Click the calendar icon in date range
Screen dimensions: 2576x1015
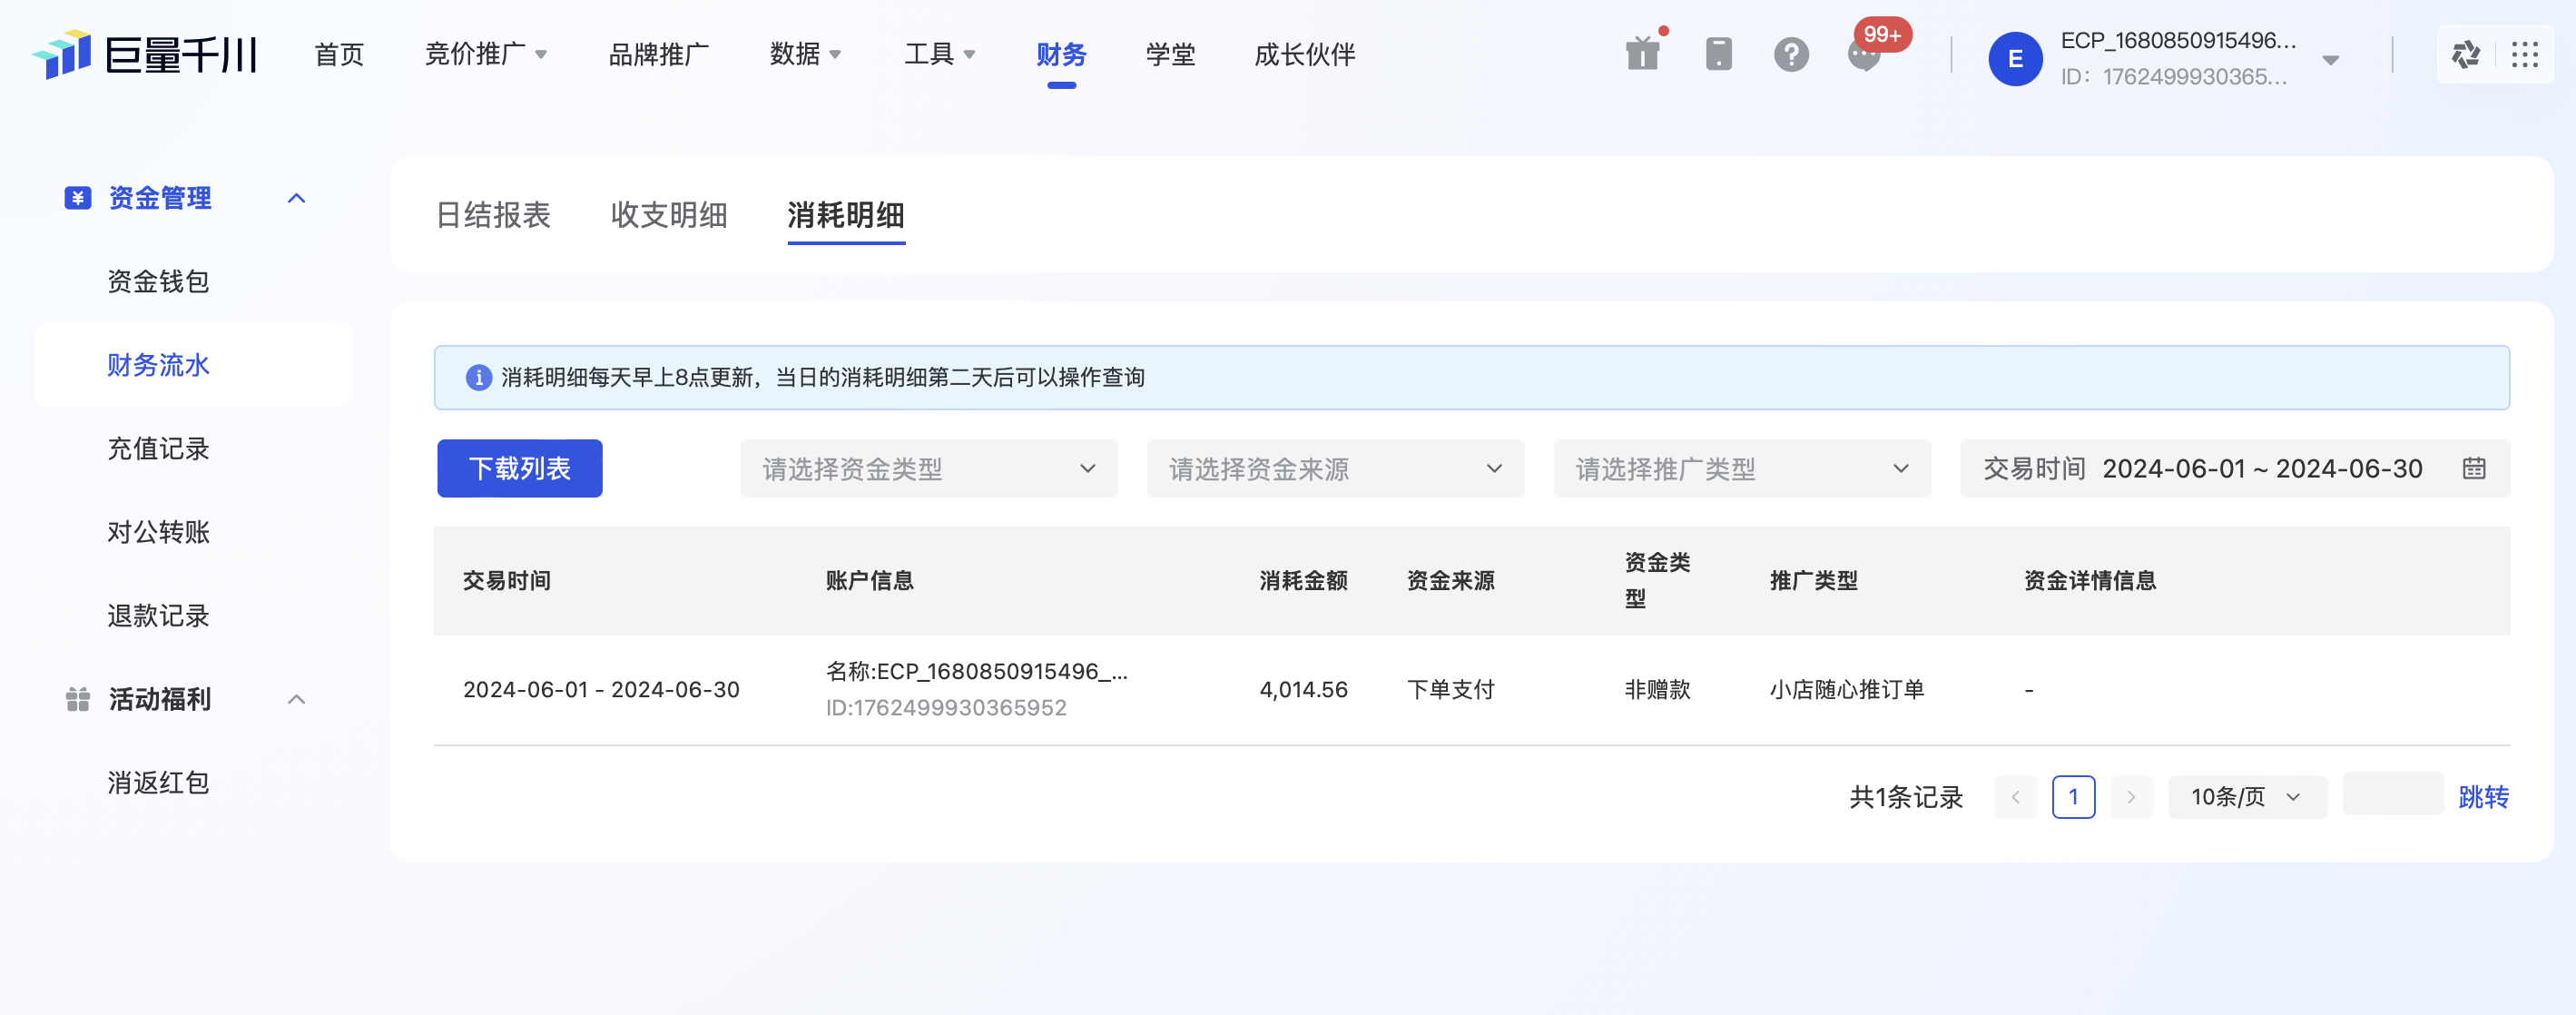2474,468
